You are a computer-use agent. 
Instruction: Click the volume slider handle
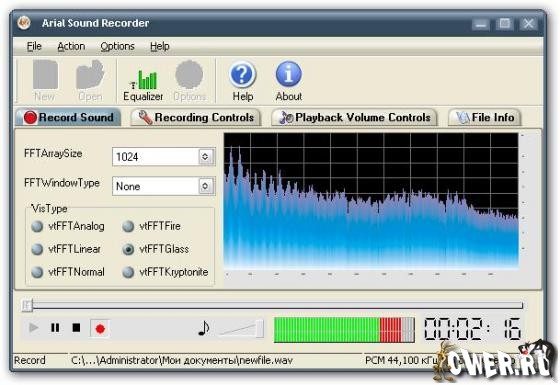point(260,328)
